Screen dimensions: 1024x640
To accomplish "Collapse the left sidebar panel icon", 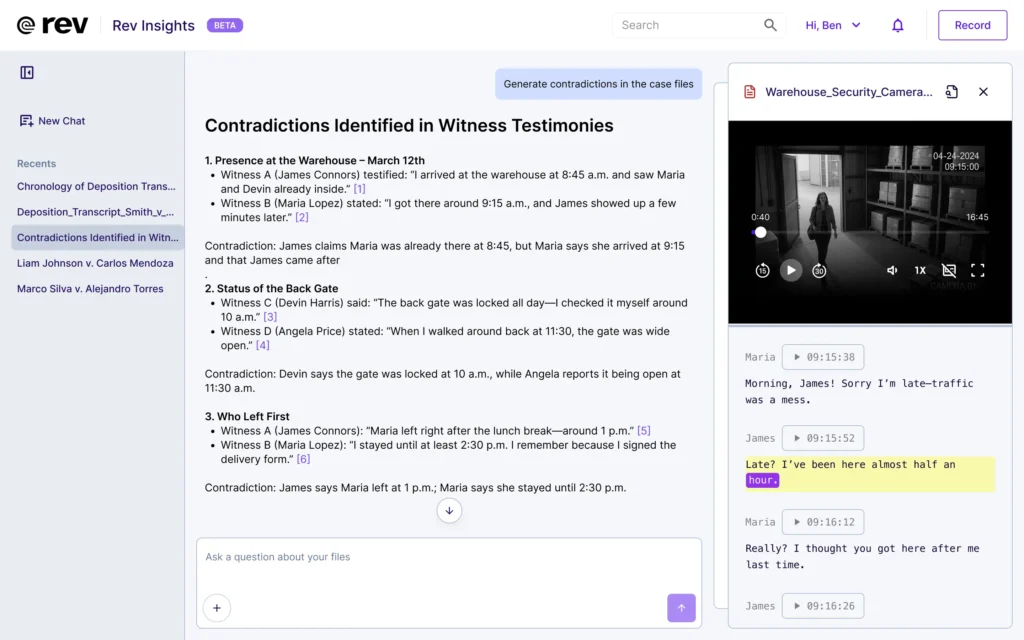I will [x=27, y=73].
